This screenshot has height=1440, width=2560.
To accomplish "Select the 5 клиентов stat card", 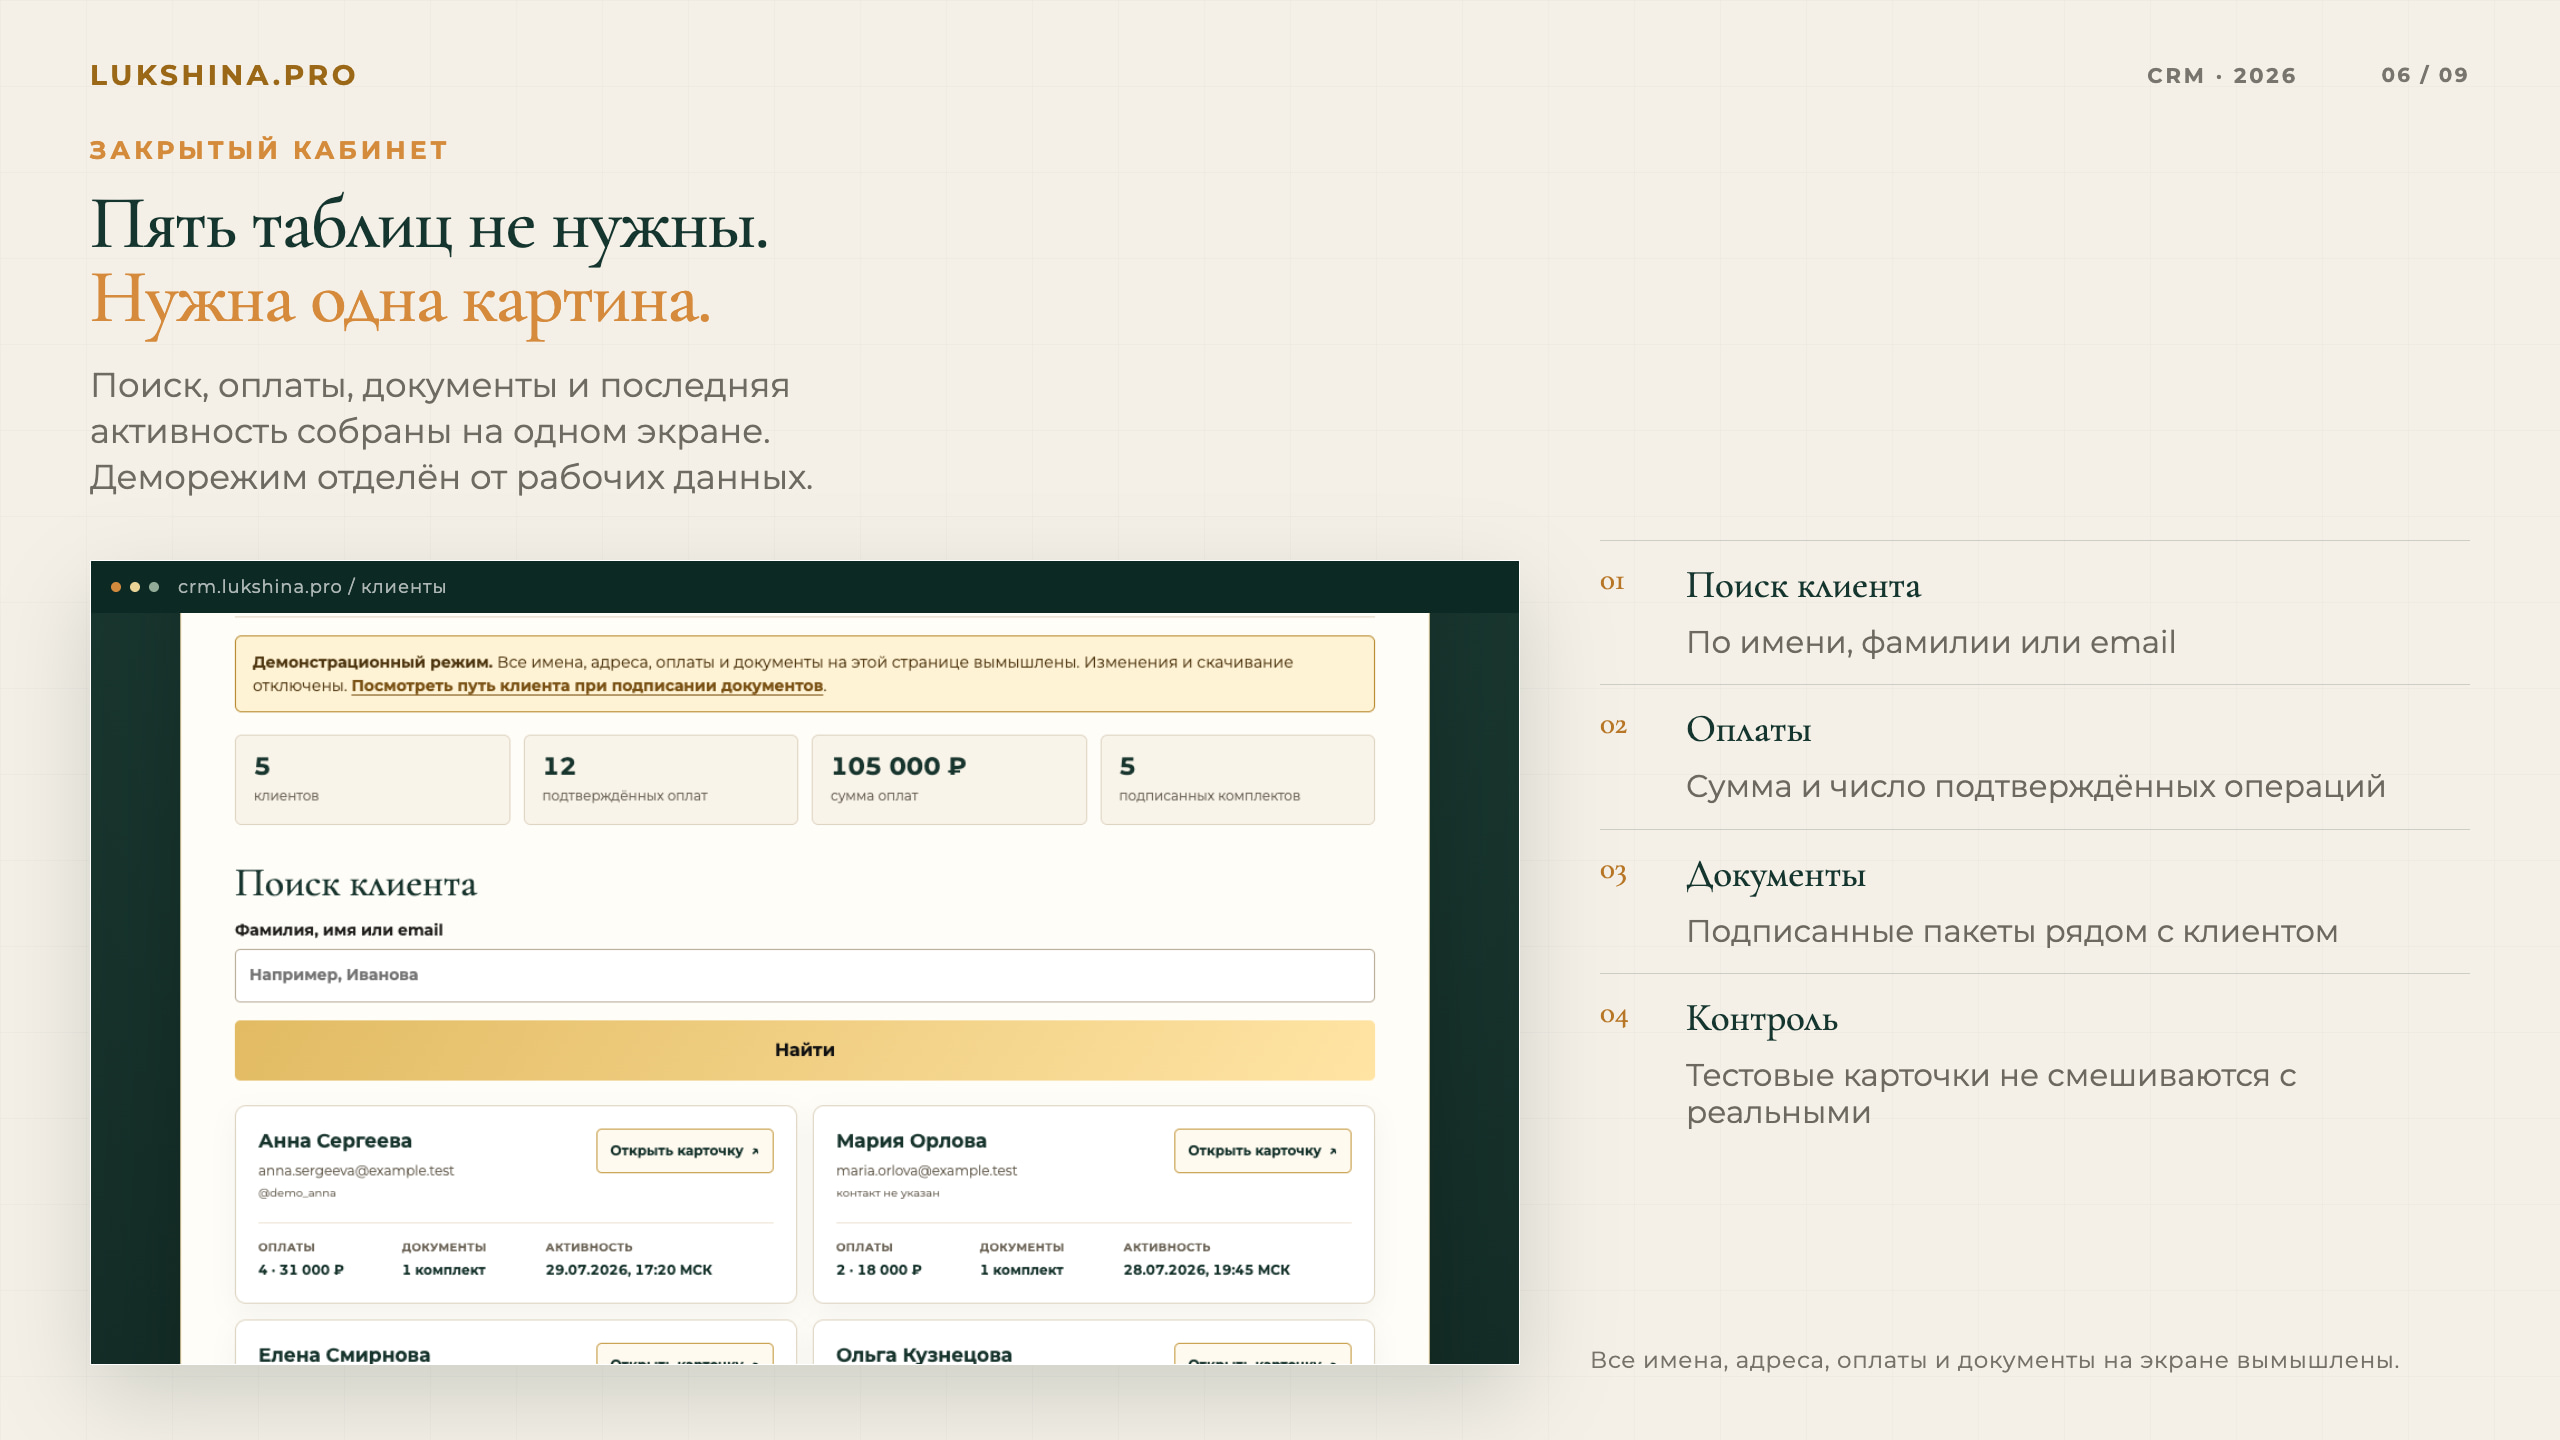I will coord(372,779).
